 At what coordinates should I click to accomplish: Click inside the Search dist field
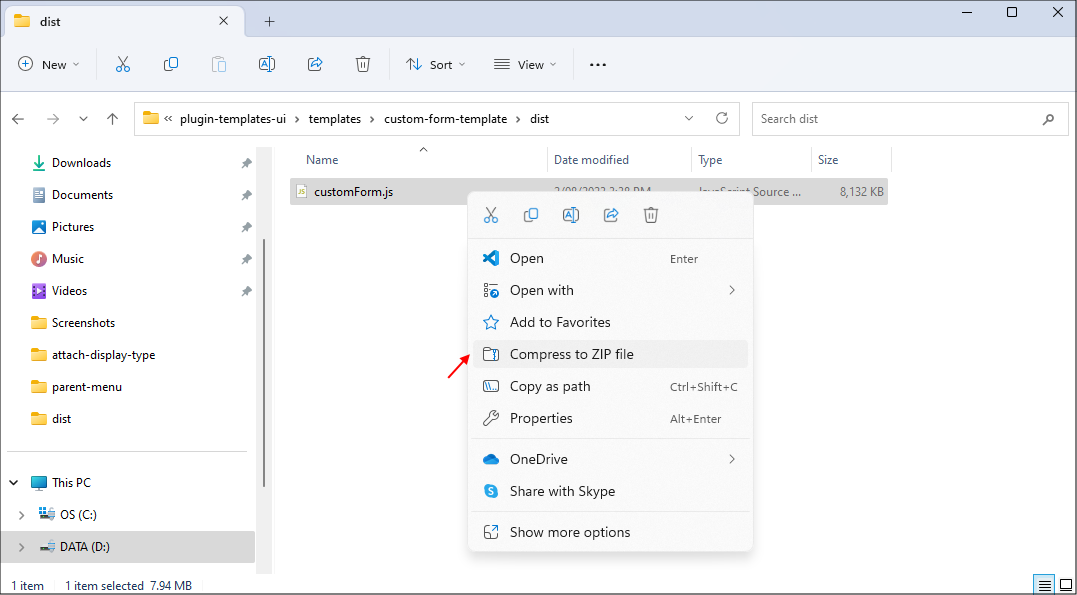tap(900, 118)
